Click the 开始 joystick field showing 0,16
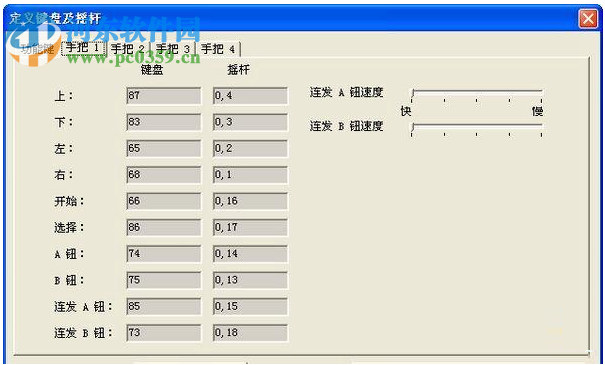This screenshot has width=605, height=365. coord(250,201)
